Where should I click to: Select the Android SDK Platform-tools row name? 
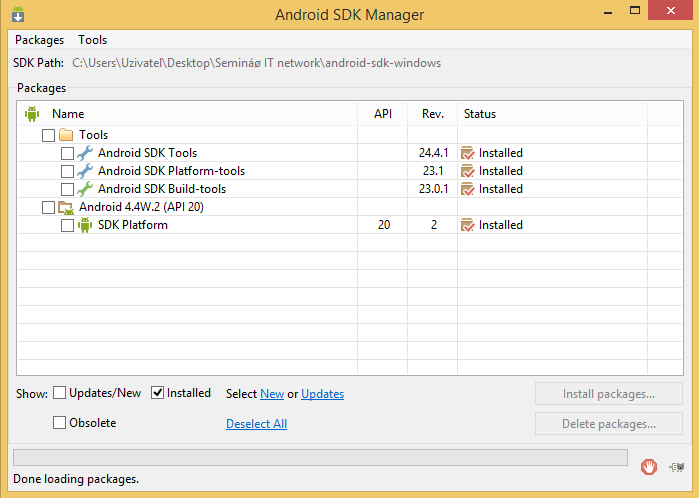[172, 171]
